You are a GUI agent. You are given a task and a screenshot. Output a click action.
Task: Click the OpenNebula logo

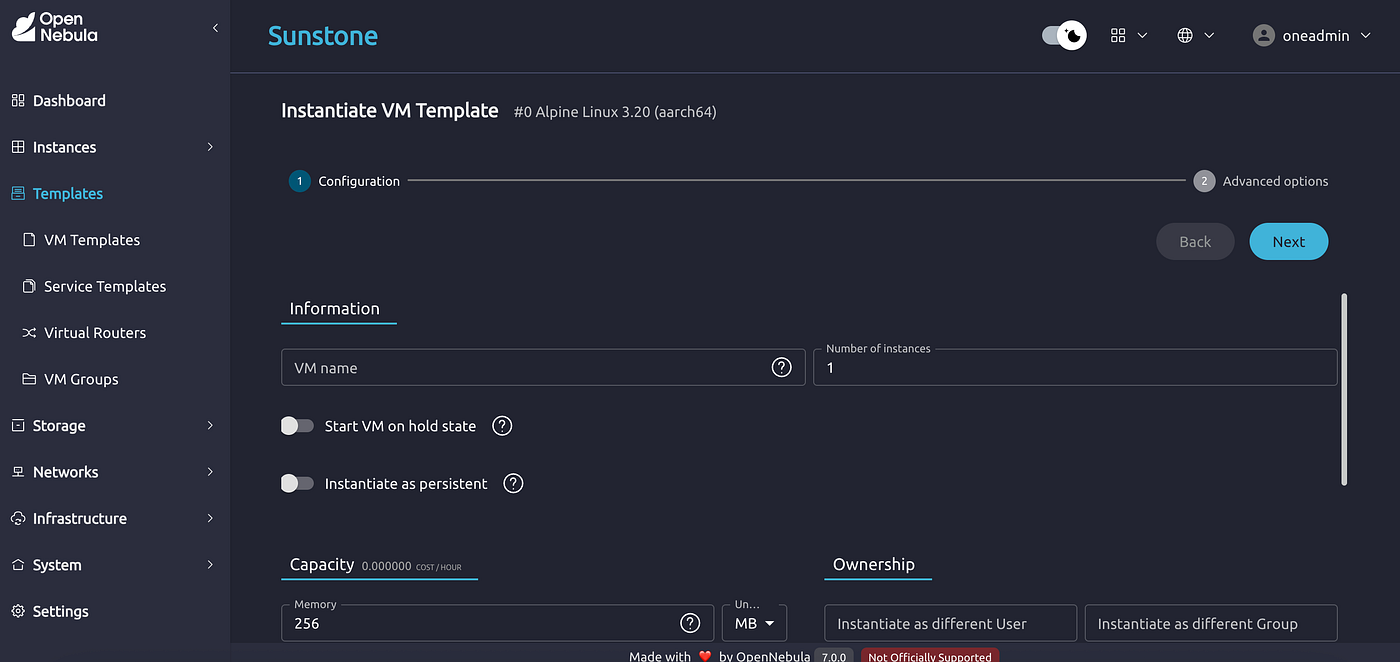55,28
